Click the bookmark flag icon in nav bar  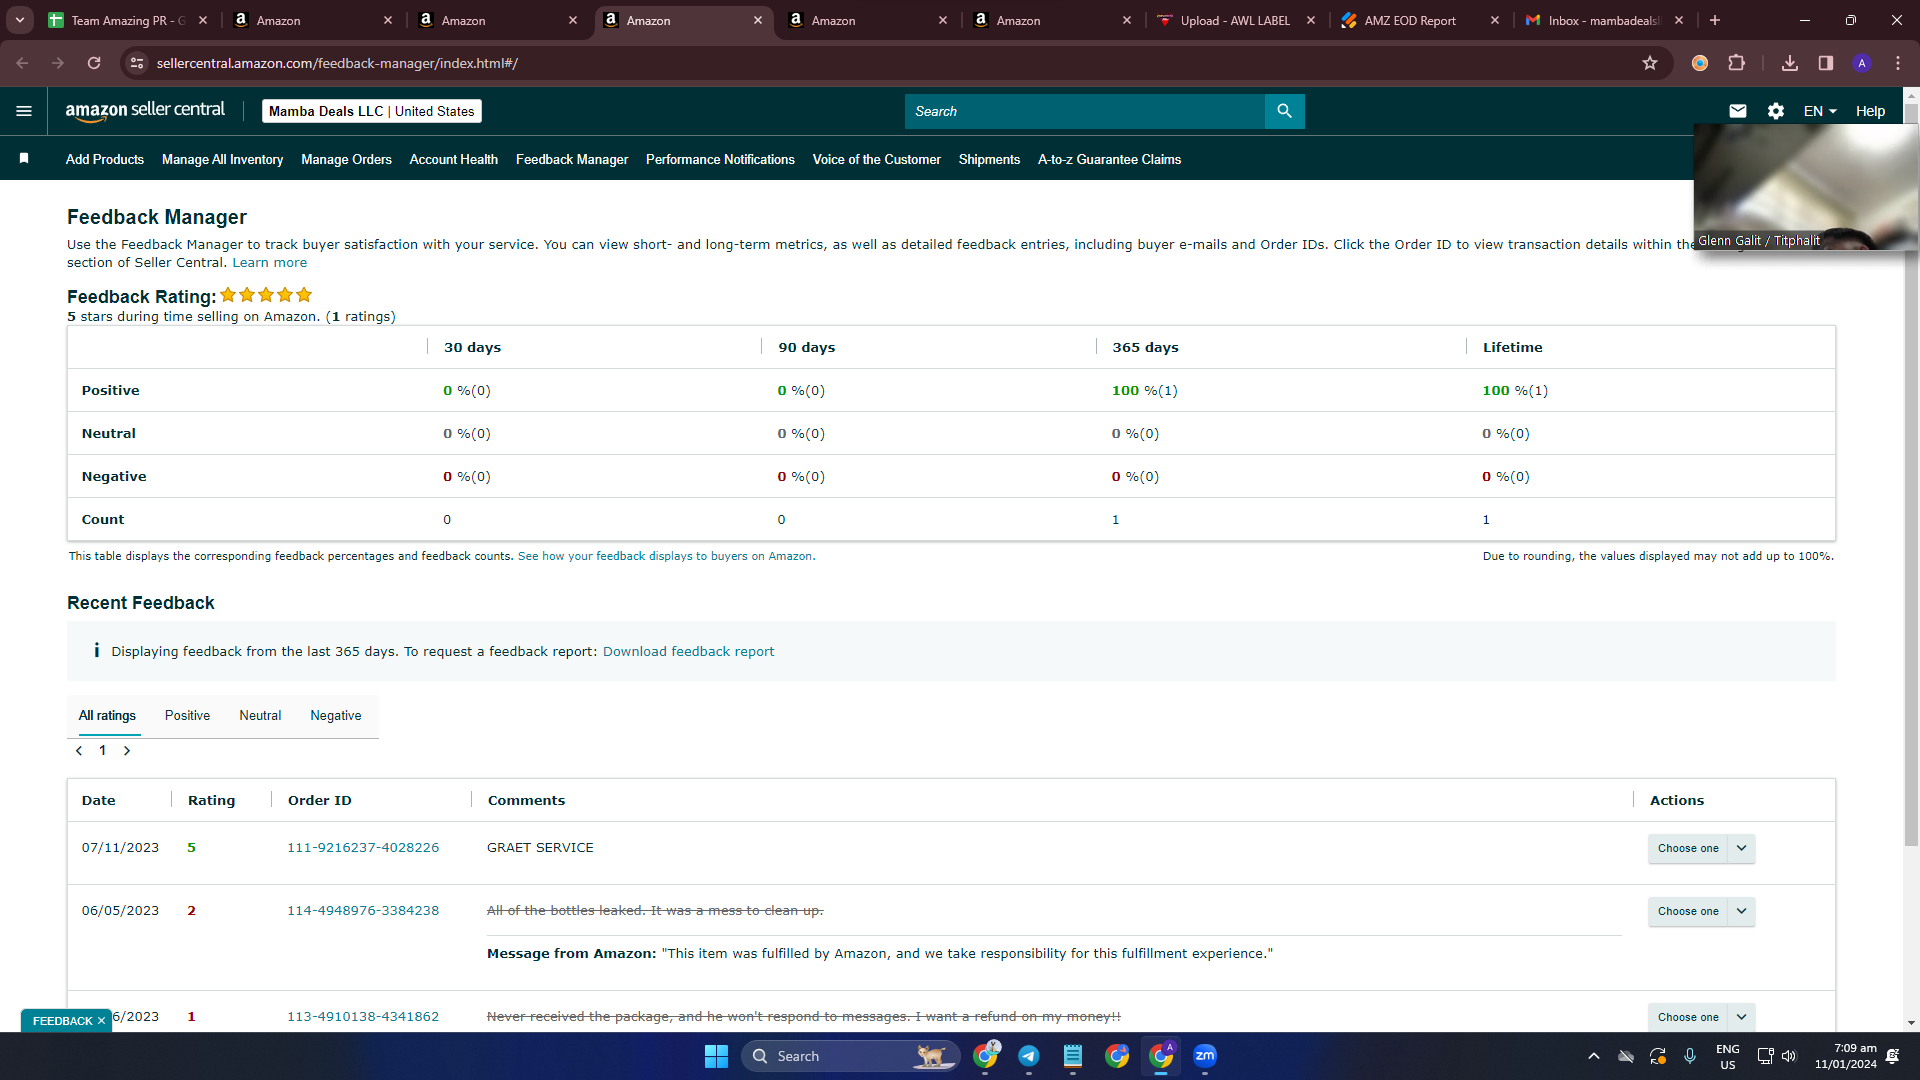pyautogui.click(x=24, y=158)
